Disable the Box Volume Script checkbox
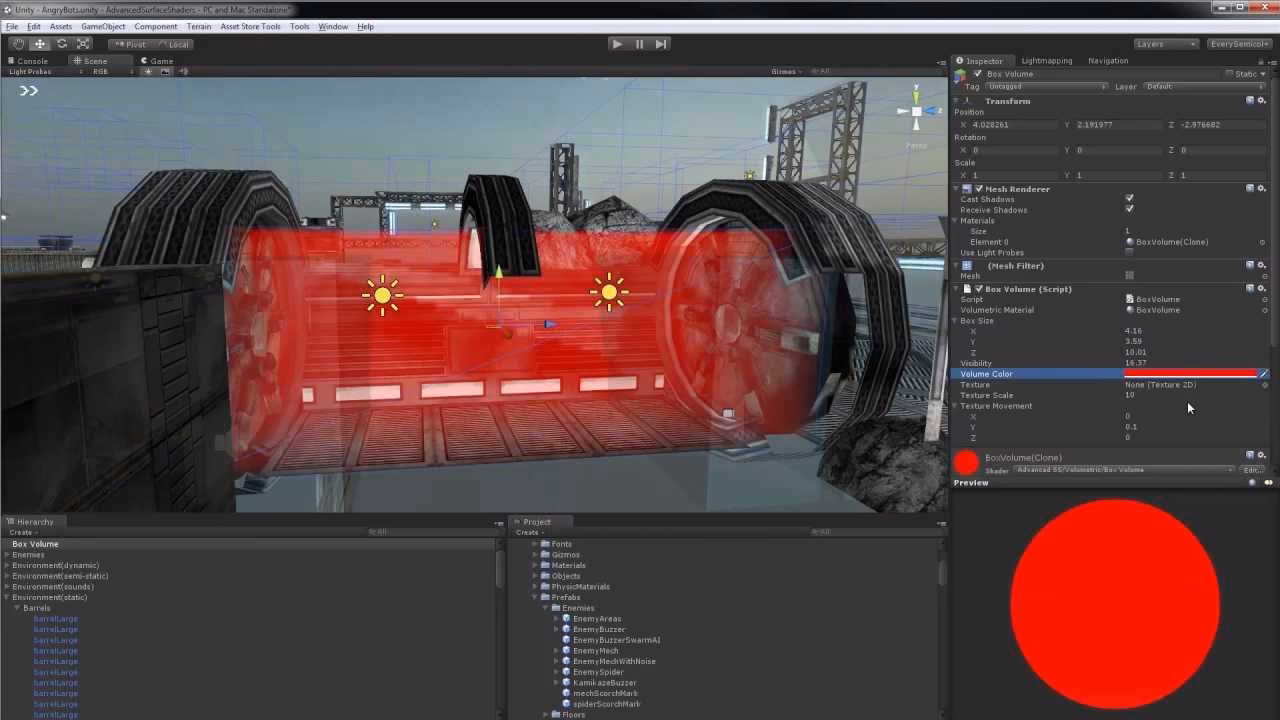 (x=978, y=289)
